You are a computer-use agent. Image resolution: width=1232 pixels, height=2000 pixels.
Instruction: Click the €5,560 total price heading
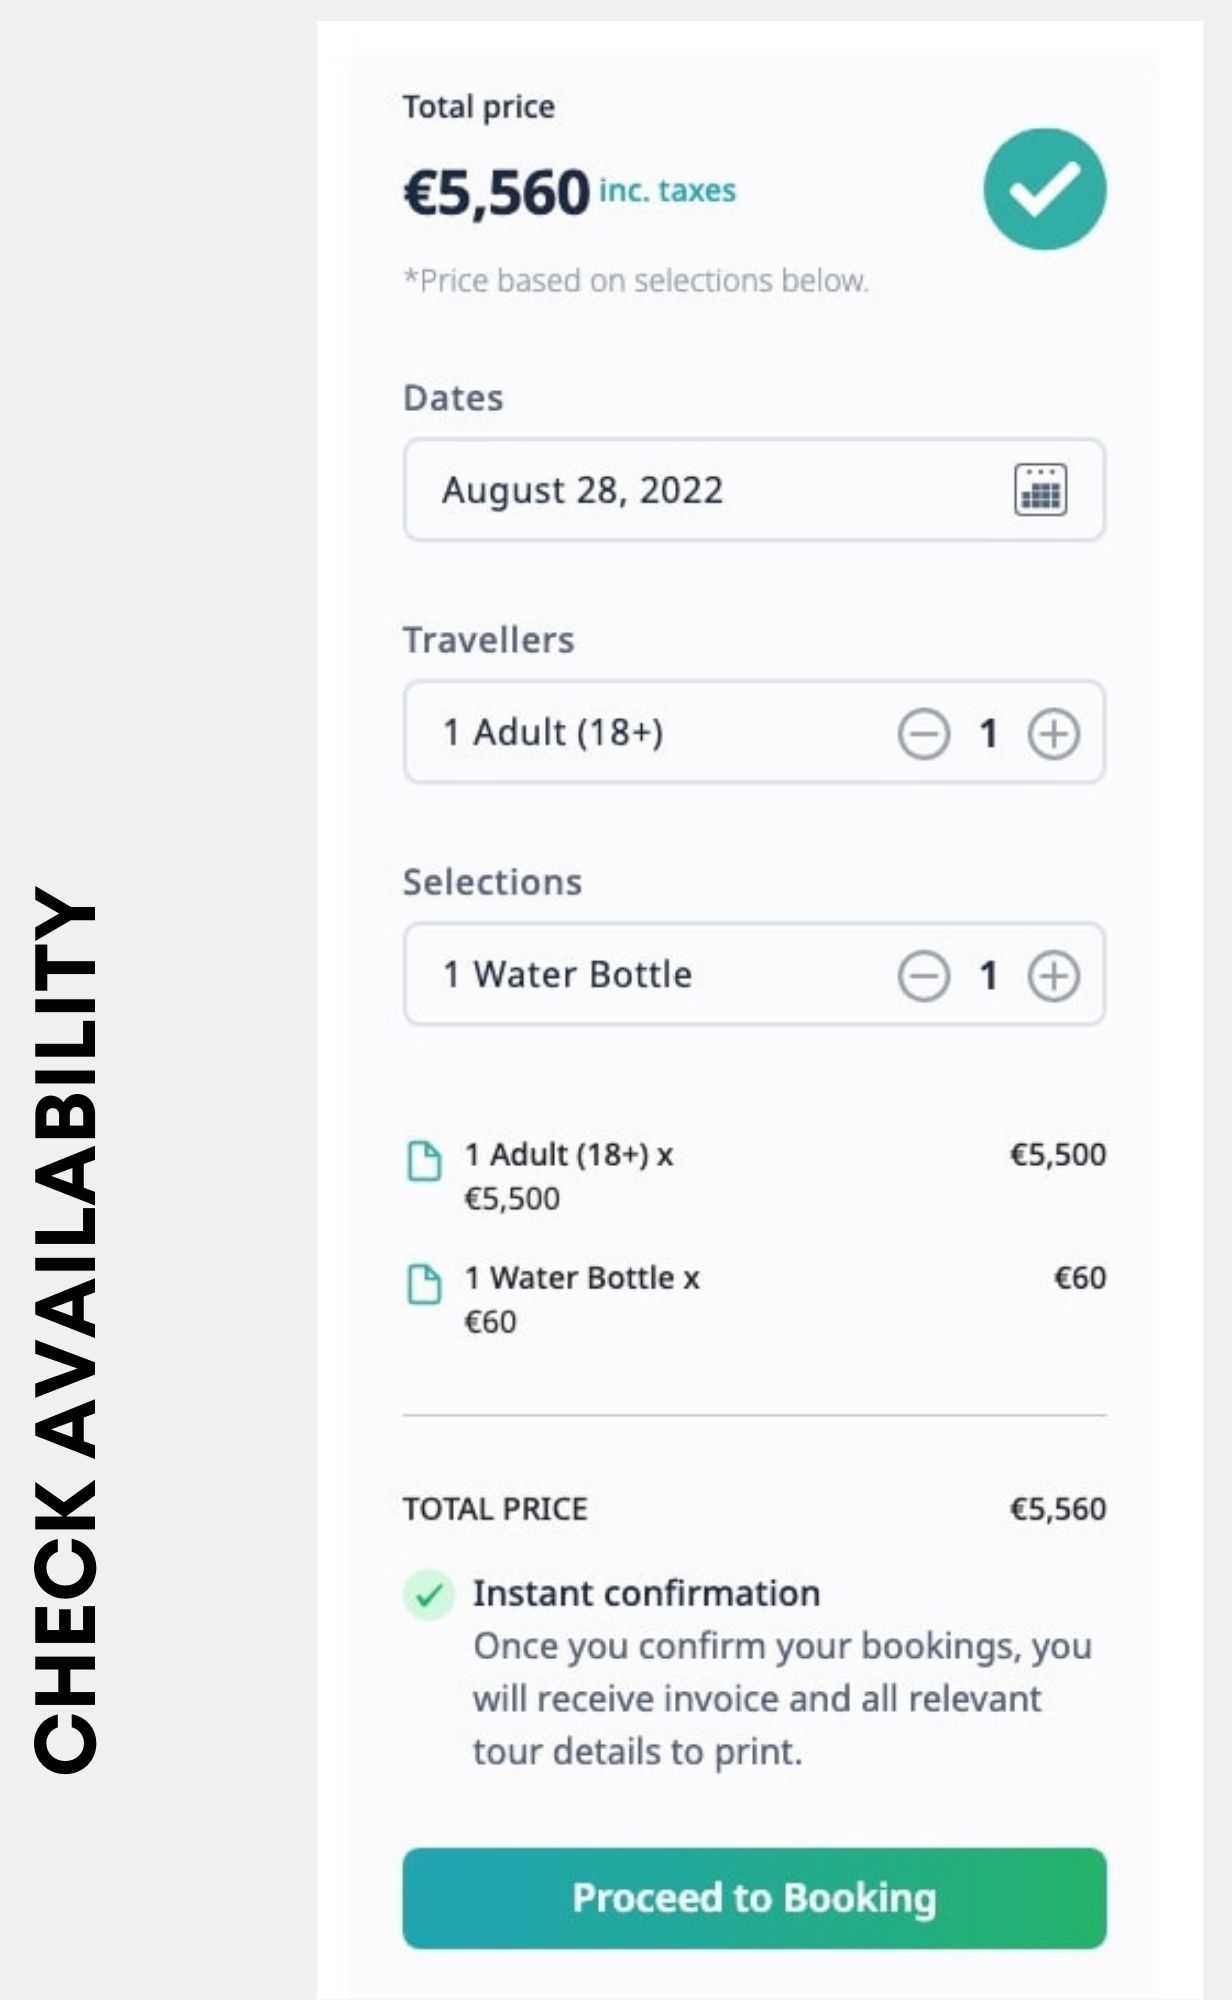coord(496,193)
